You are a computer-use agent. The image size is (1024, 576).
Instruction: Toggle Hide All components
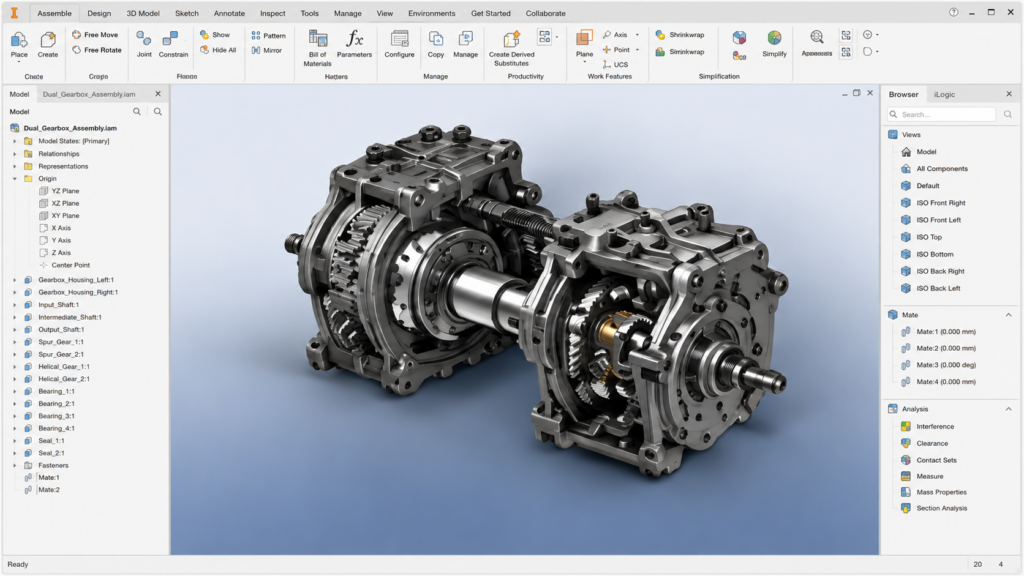pyautogui.click(x=218, y=50)
